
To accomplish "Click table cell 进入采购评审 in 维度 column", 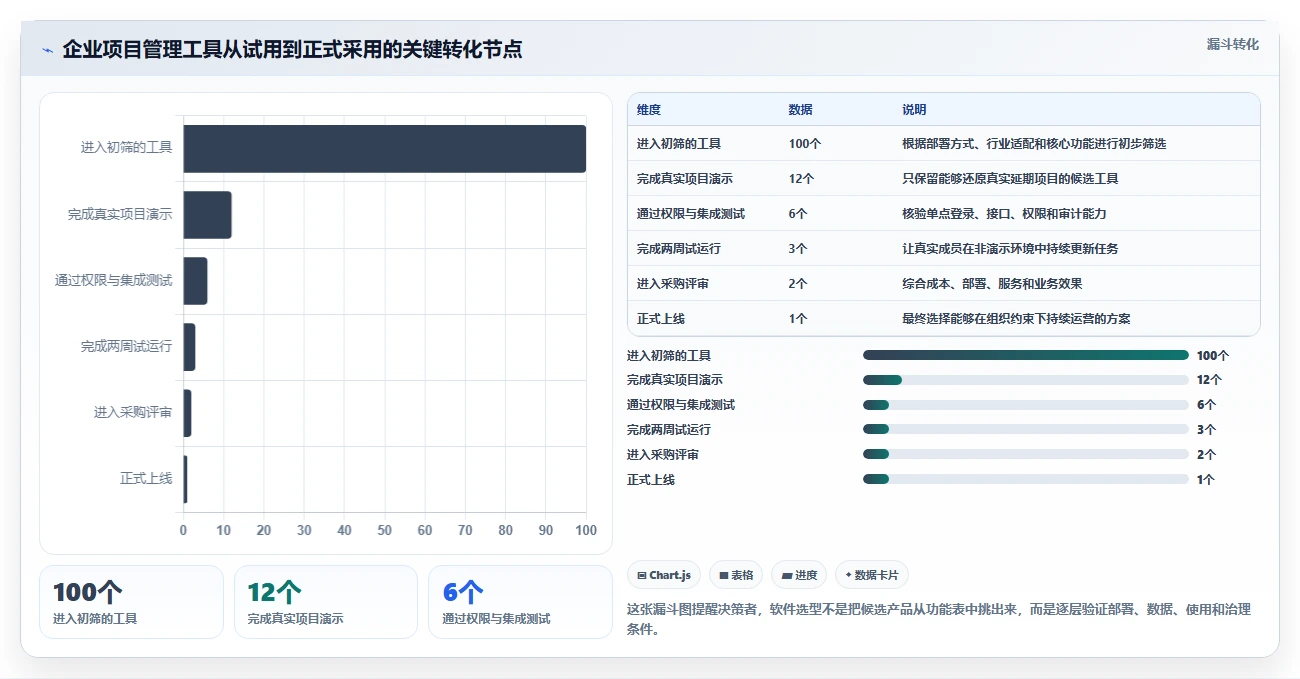I will tap(673, 284).
